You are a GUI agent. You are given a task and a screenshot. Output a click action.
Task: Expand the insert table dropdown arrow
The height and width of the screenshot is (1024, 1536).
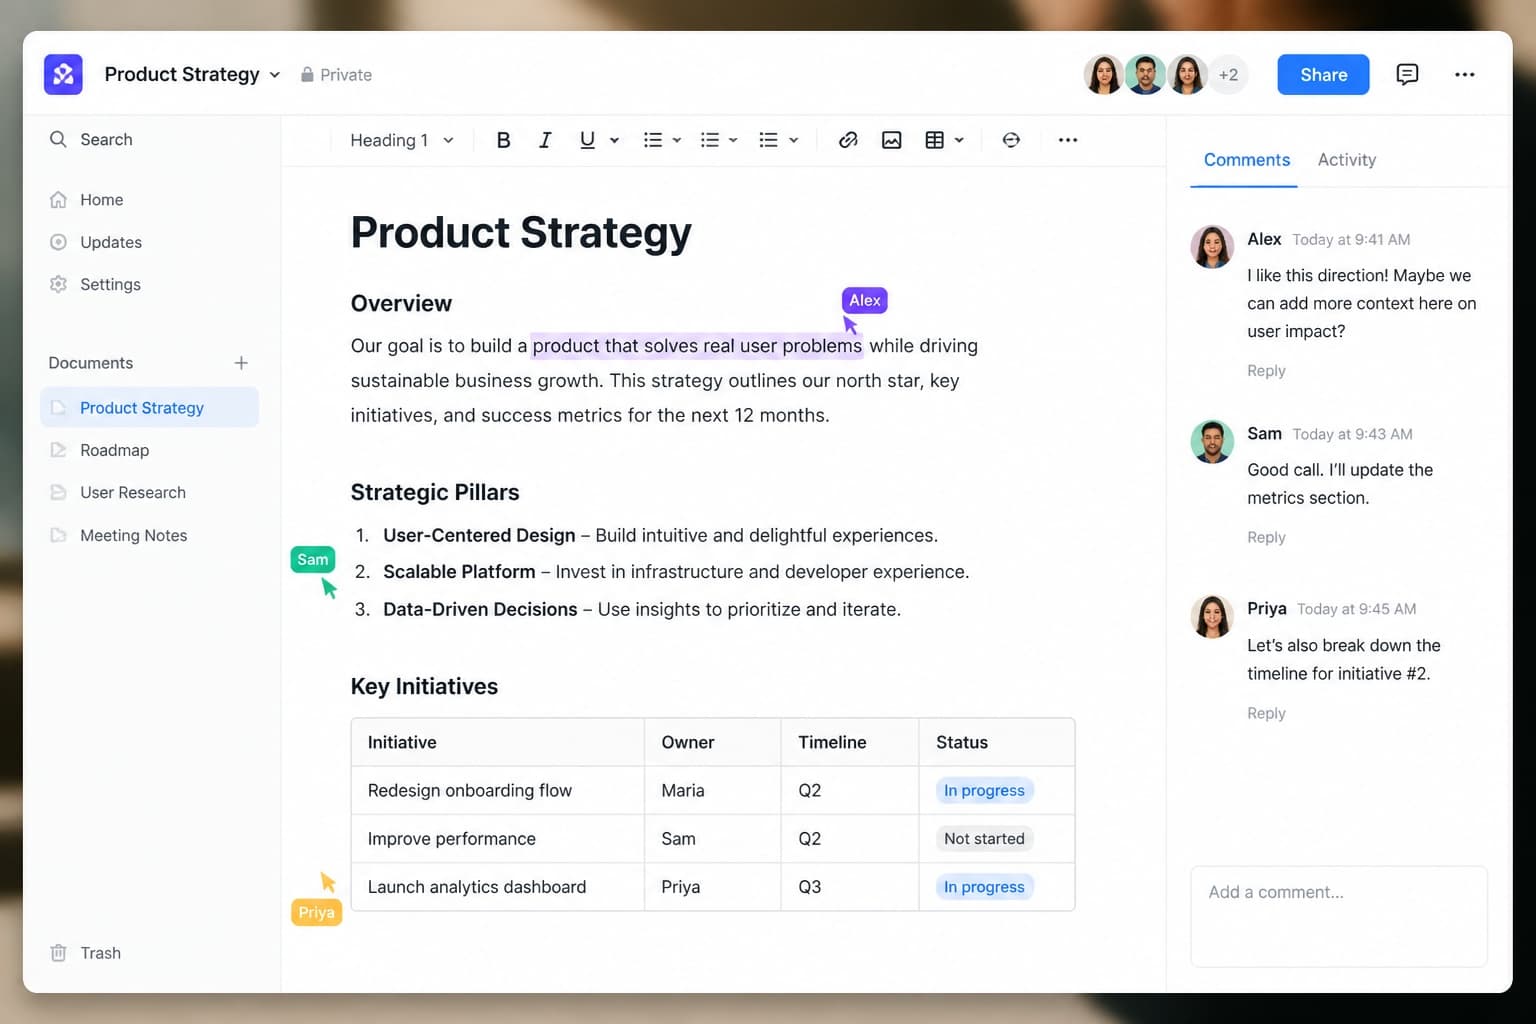959,140
